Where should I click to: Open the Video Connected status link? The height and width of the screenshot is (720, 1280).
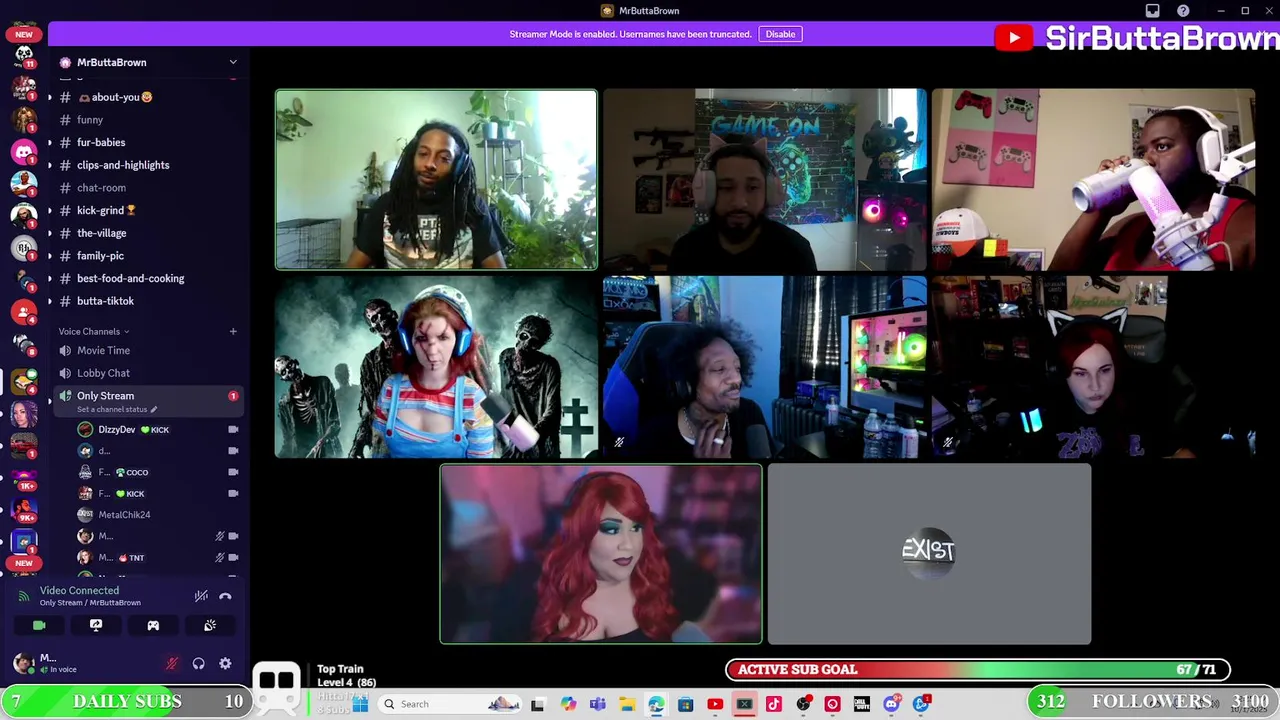coord(79,590)
